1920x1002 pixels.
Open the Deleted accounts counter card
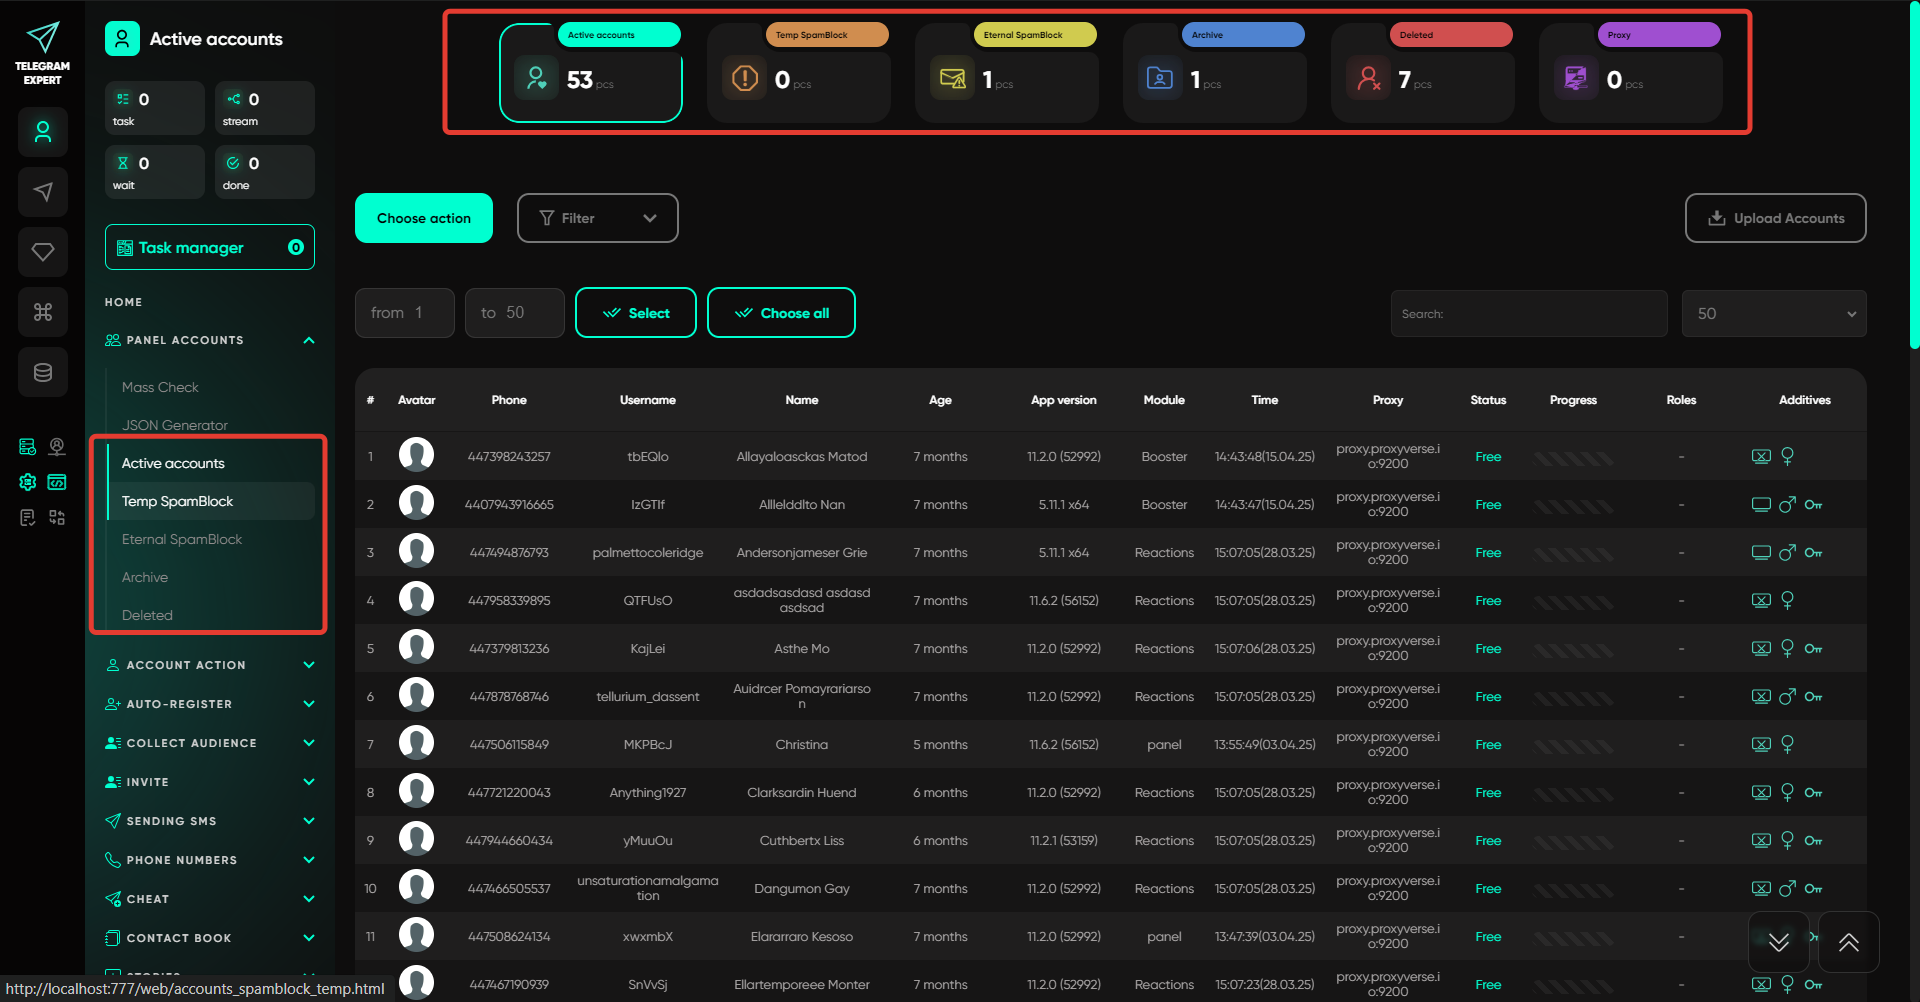[1421, 74]
